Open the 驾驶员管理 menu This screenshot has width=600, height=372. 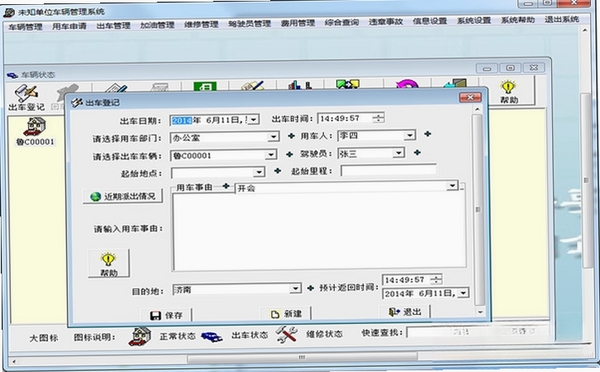(x=249, y=24)
